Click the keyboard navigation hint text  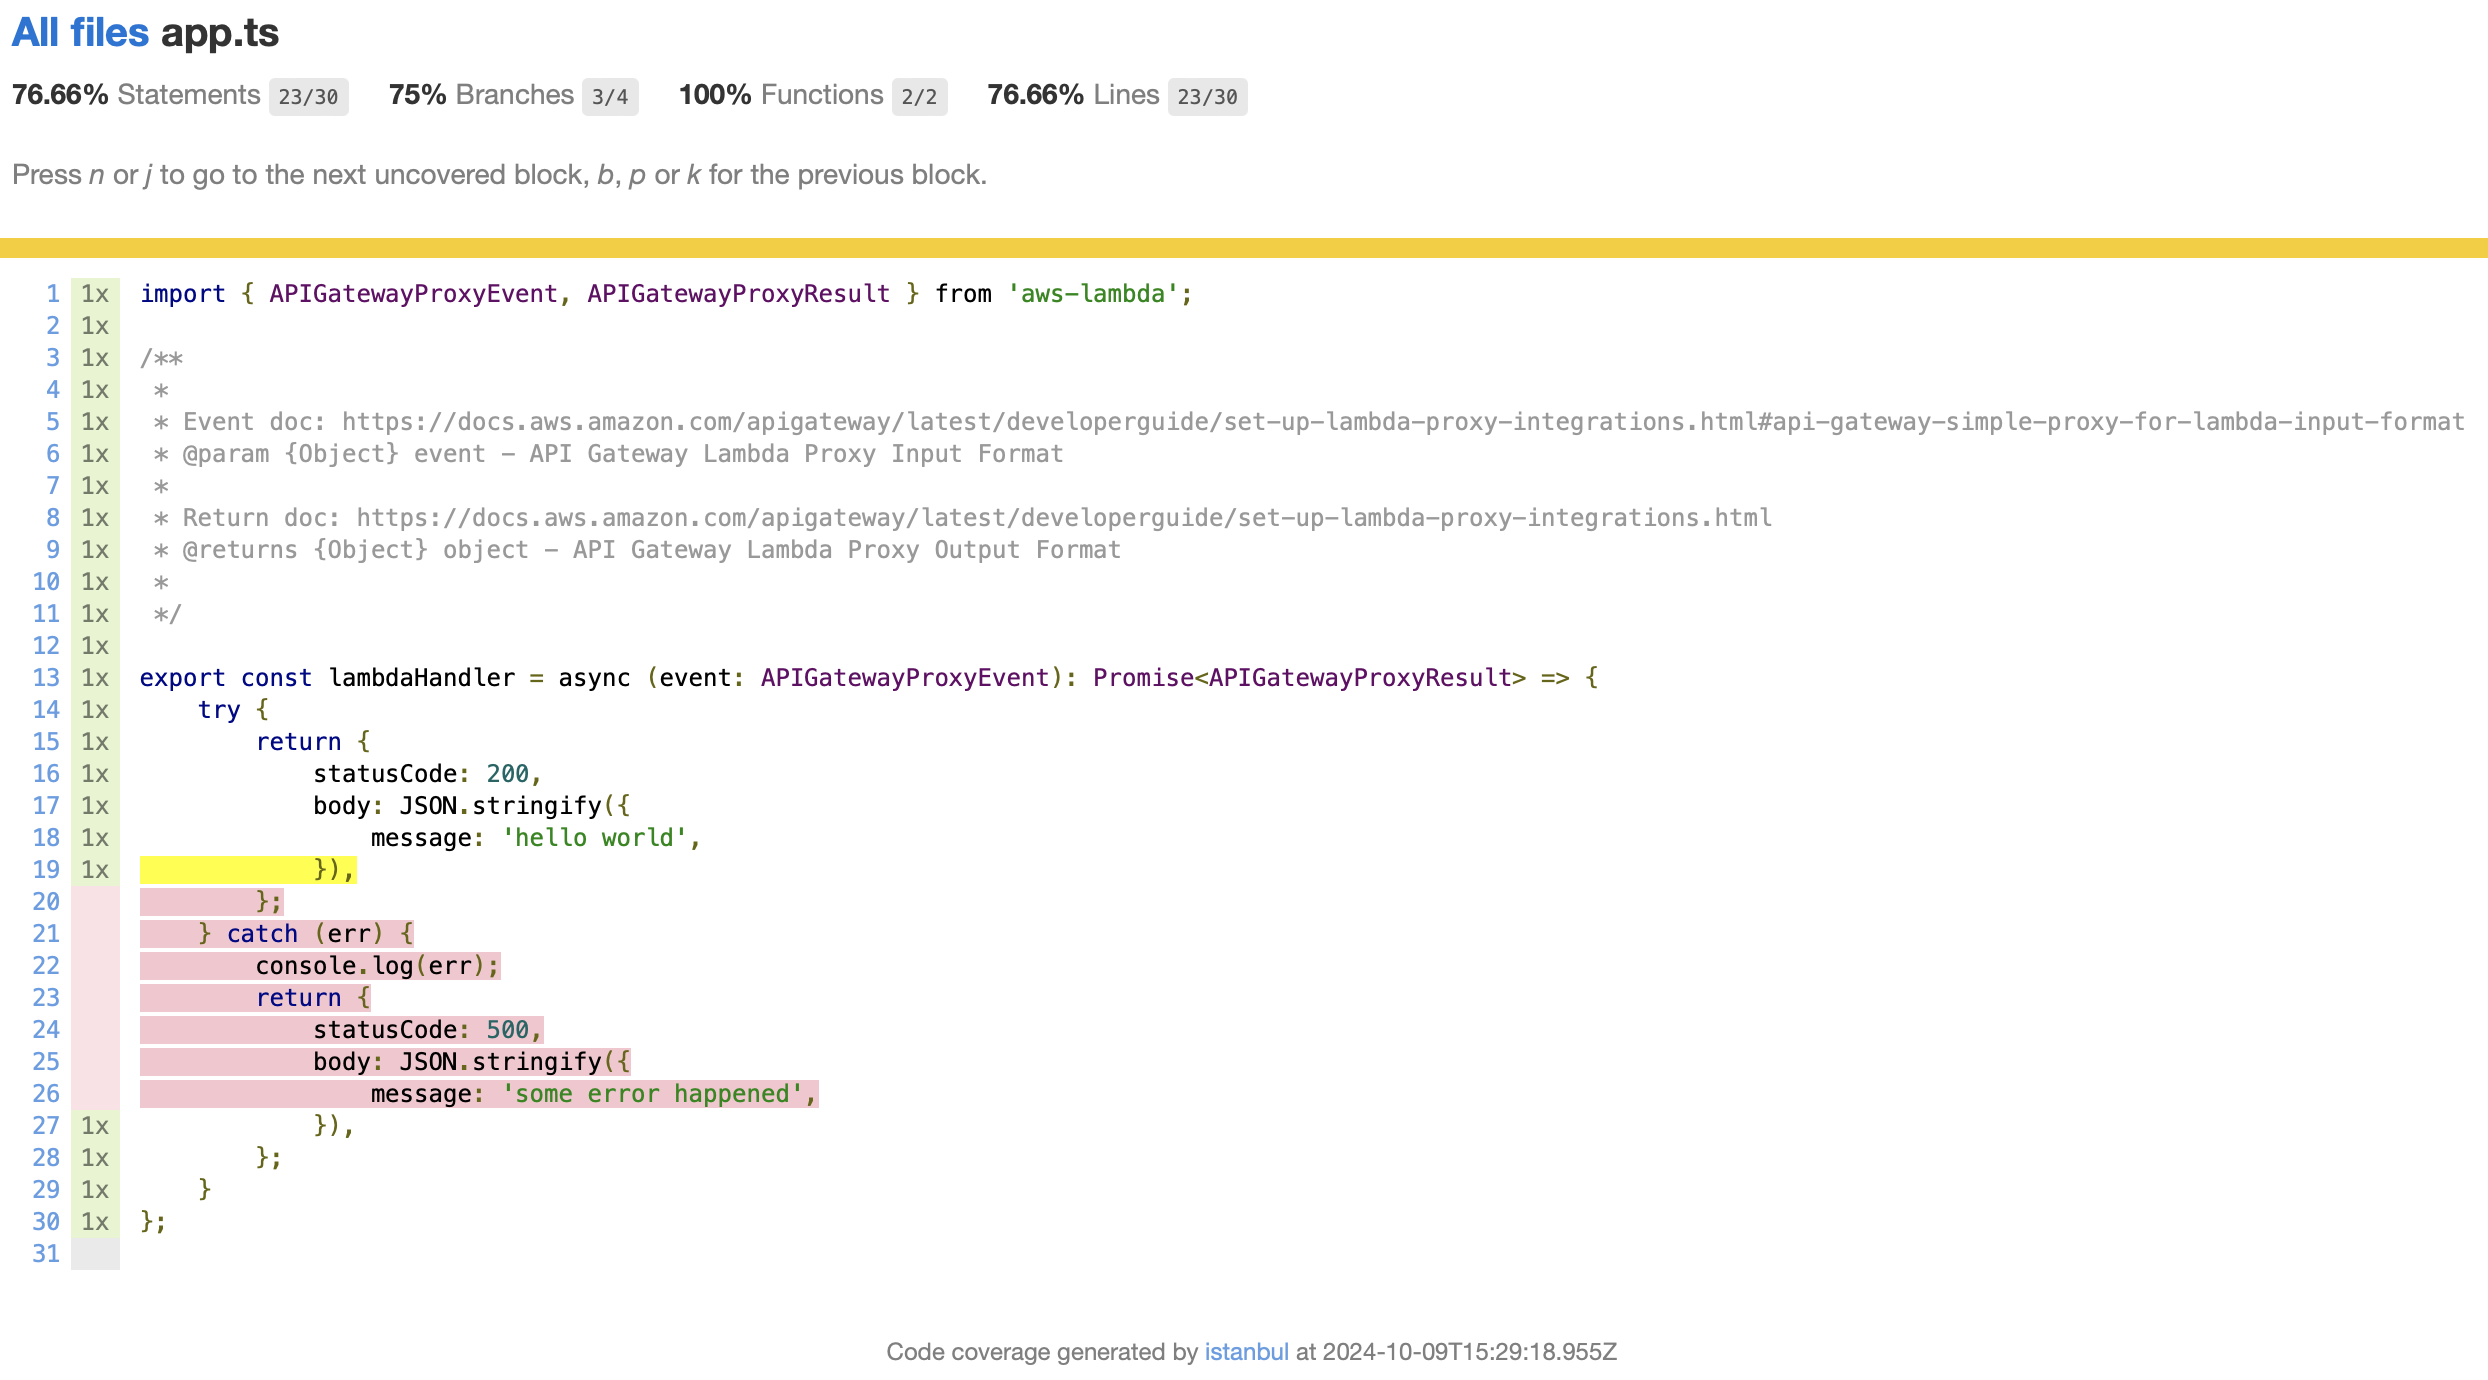click(499, 175)
